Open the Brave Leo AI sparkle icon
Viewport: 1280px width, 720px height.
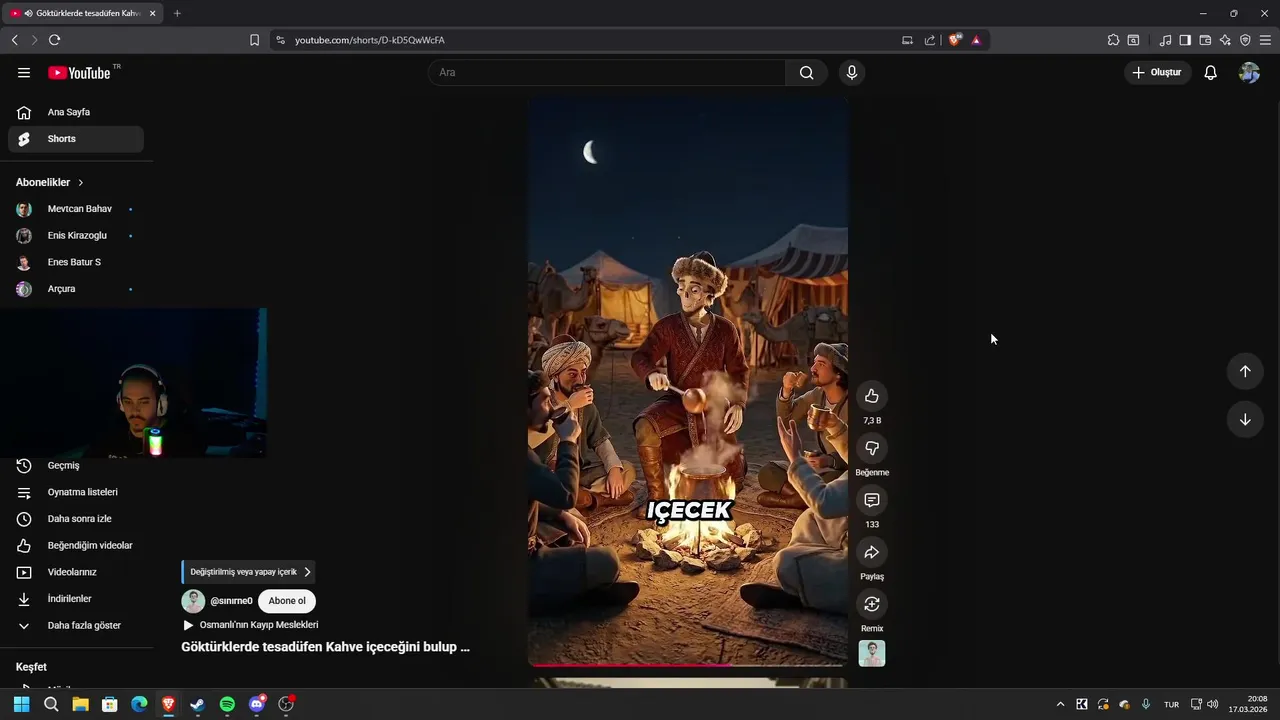1225,40
